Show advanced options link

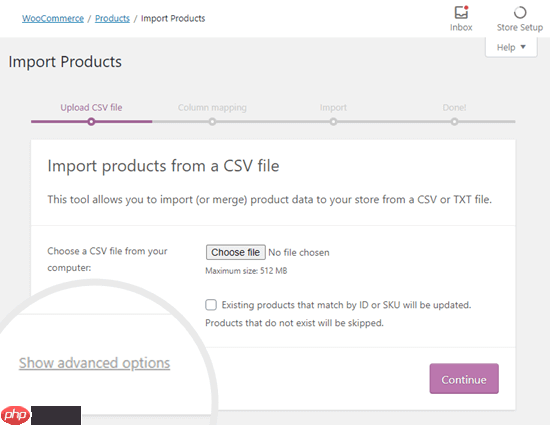point(94,363)
